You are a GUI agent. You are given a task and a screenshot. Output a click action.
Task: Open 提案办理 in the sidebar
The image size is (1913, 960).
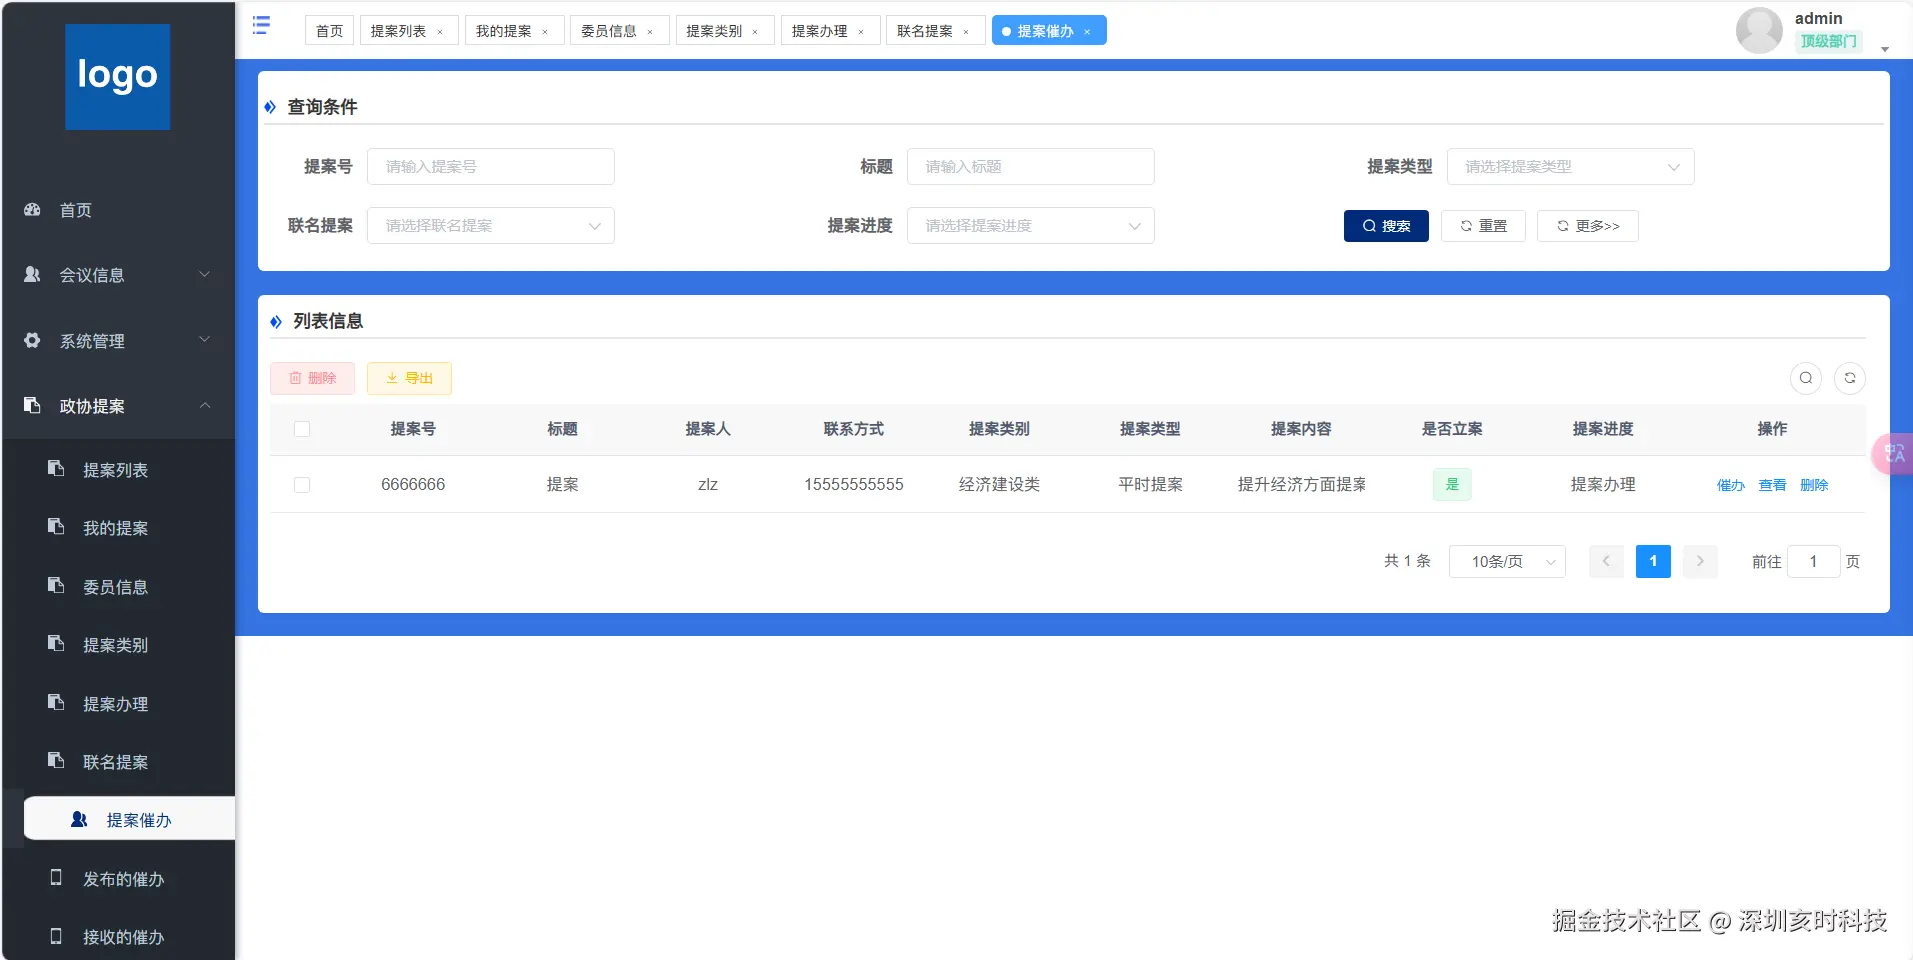pyautogui.click(x=118, y=704)
